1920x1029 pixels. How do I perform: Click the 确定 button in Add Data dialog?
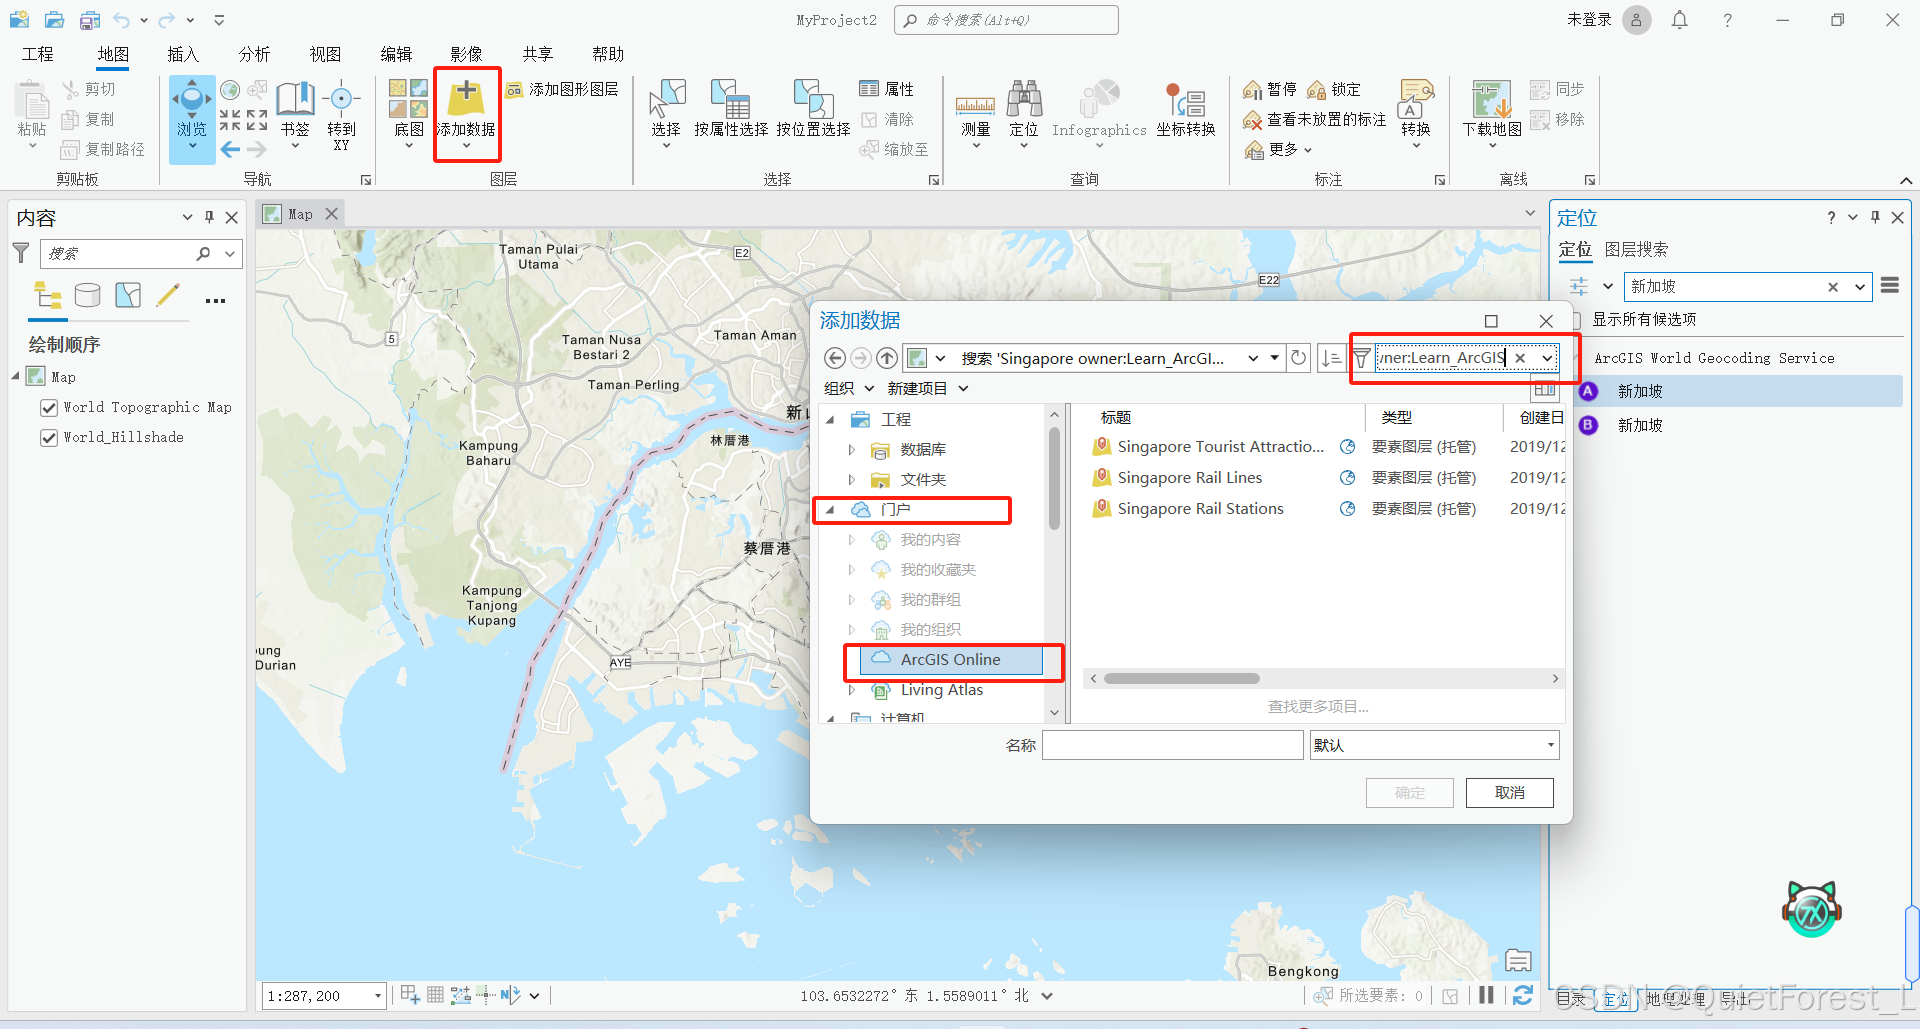(x=1409, y=792)
